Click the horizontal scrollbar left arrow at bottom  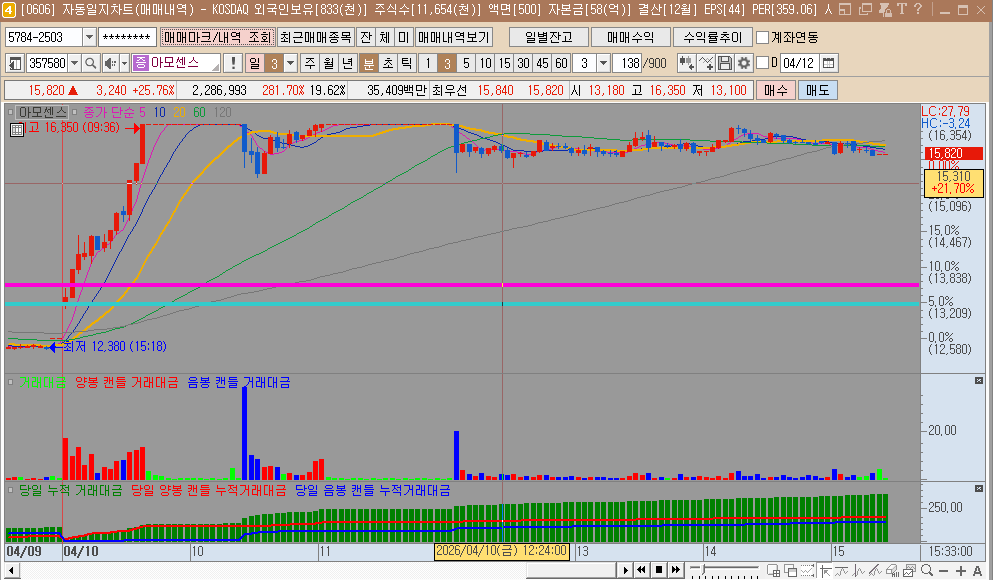click(x=11, y=571)
